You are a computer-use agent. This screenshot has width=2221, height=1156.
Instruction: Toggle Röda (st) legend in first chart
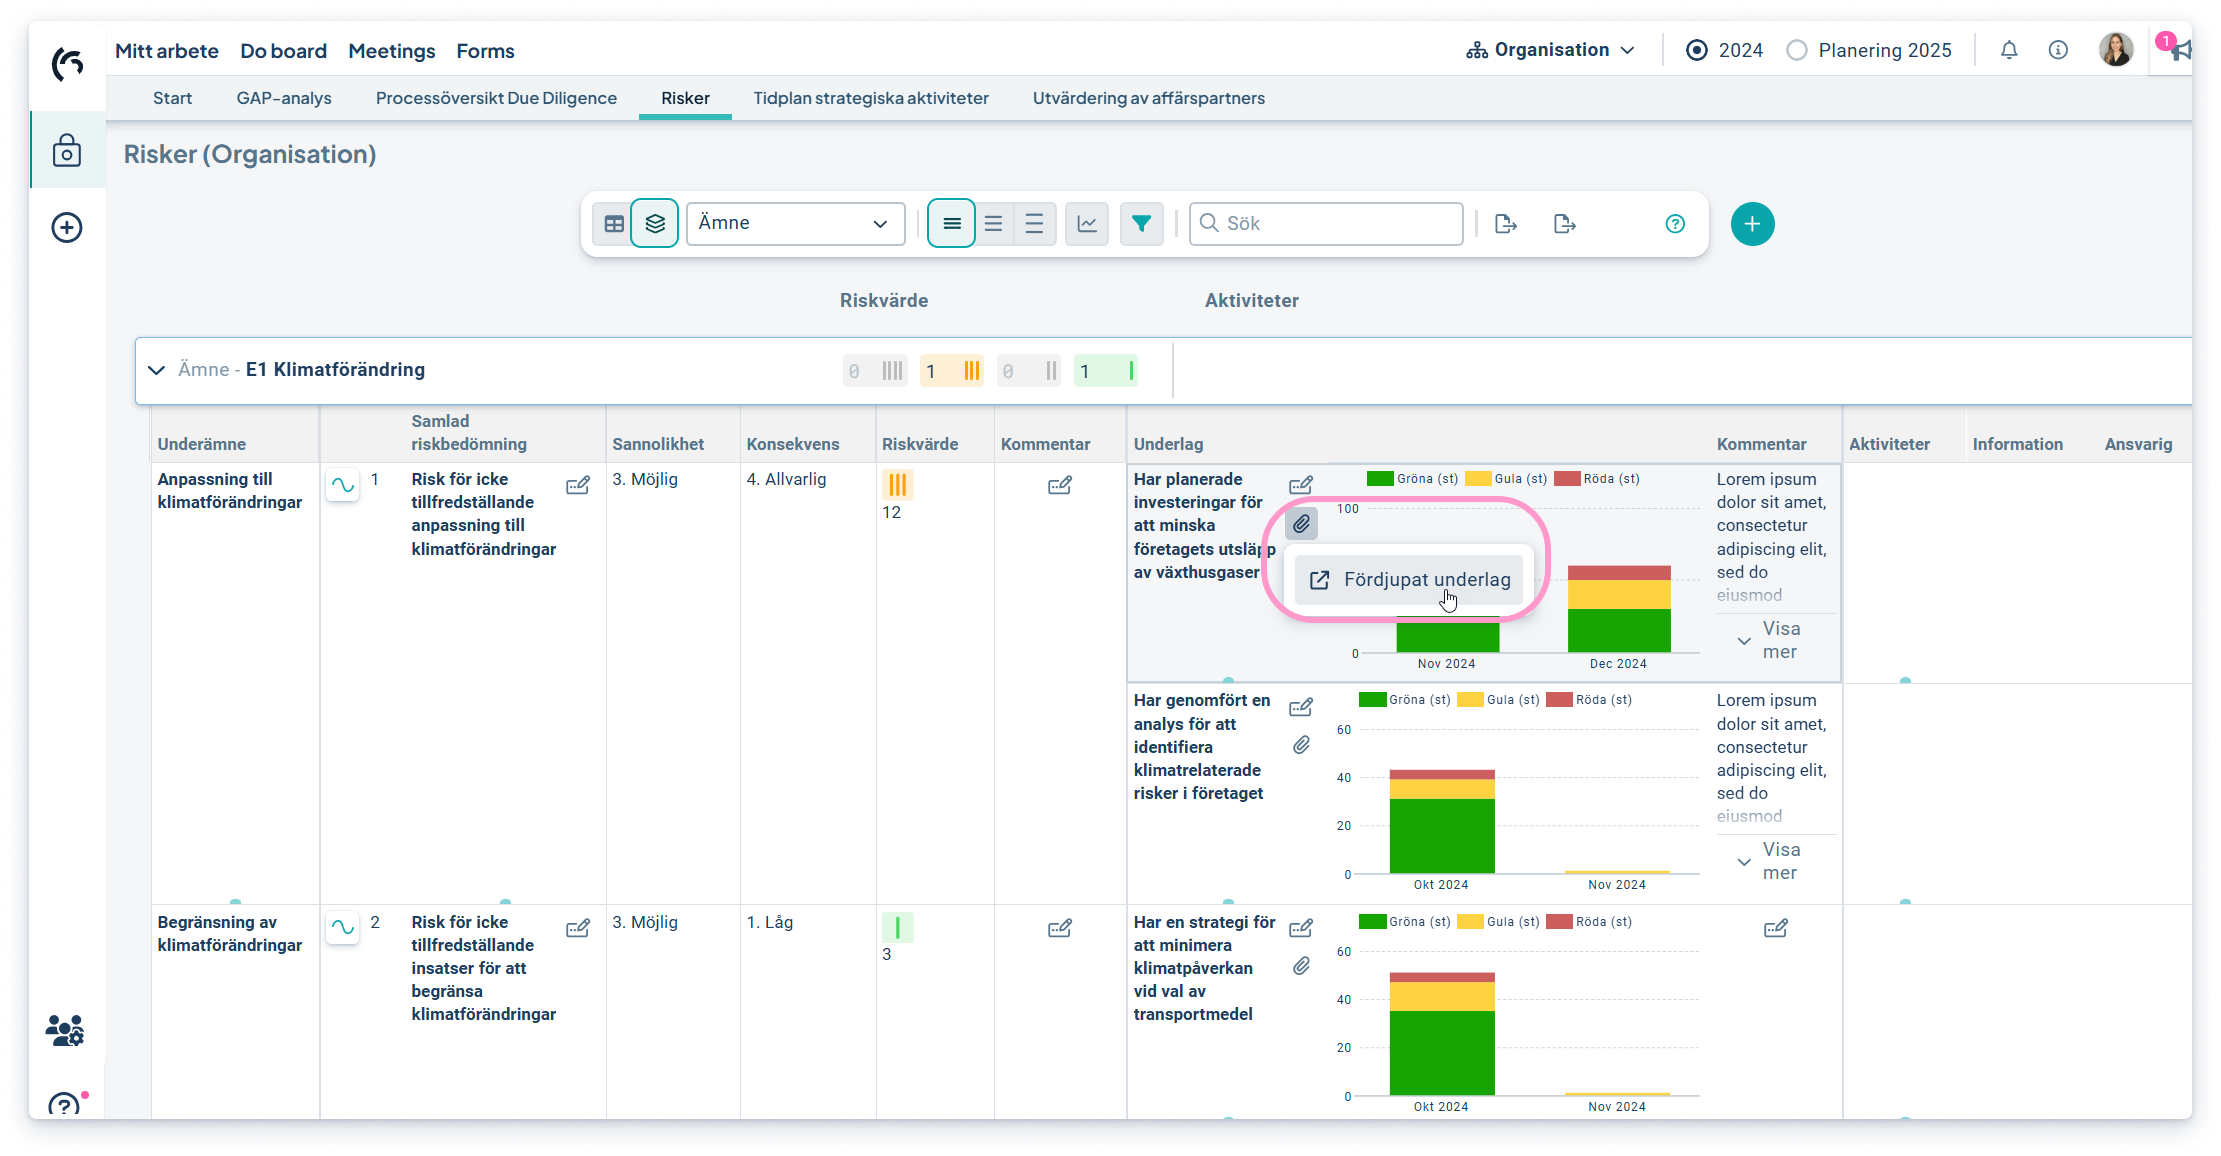pos(1597,479)
